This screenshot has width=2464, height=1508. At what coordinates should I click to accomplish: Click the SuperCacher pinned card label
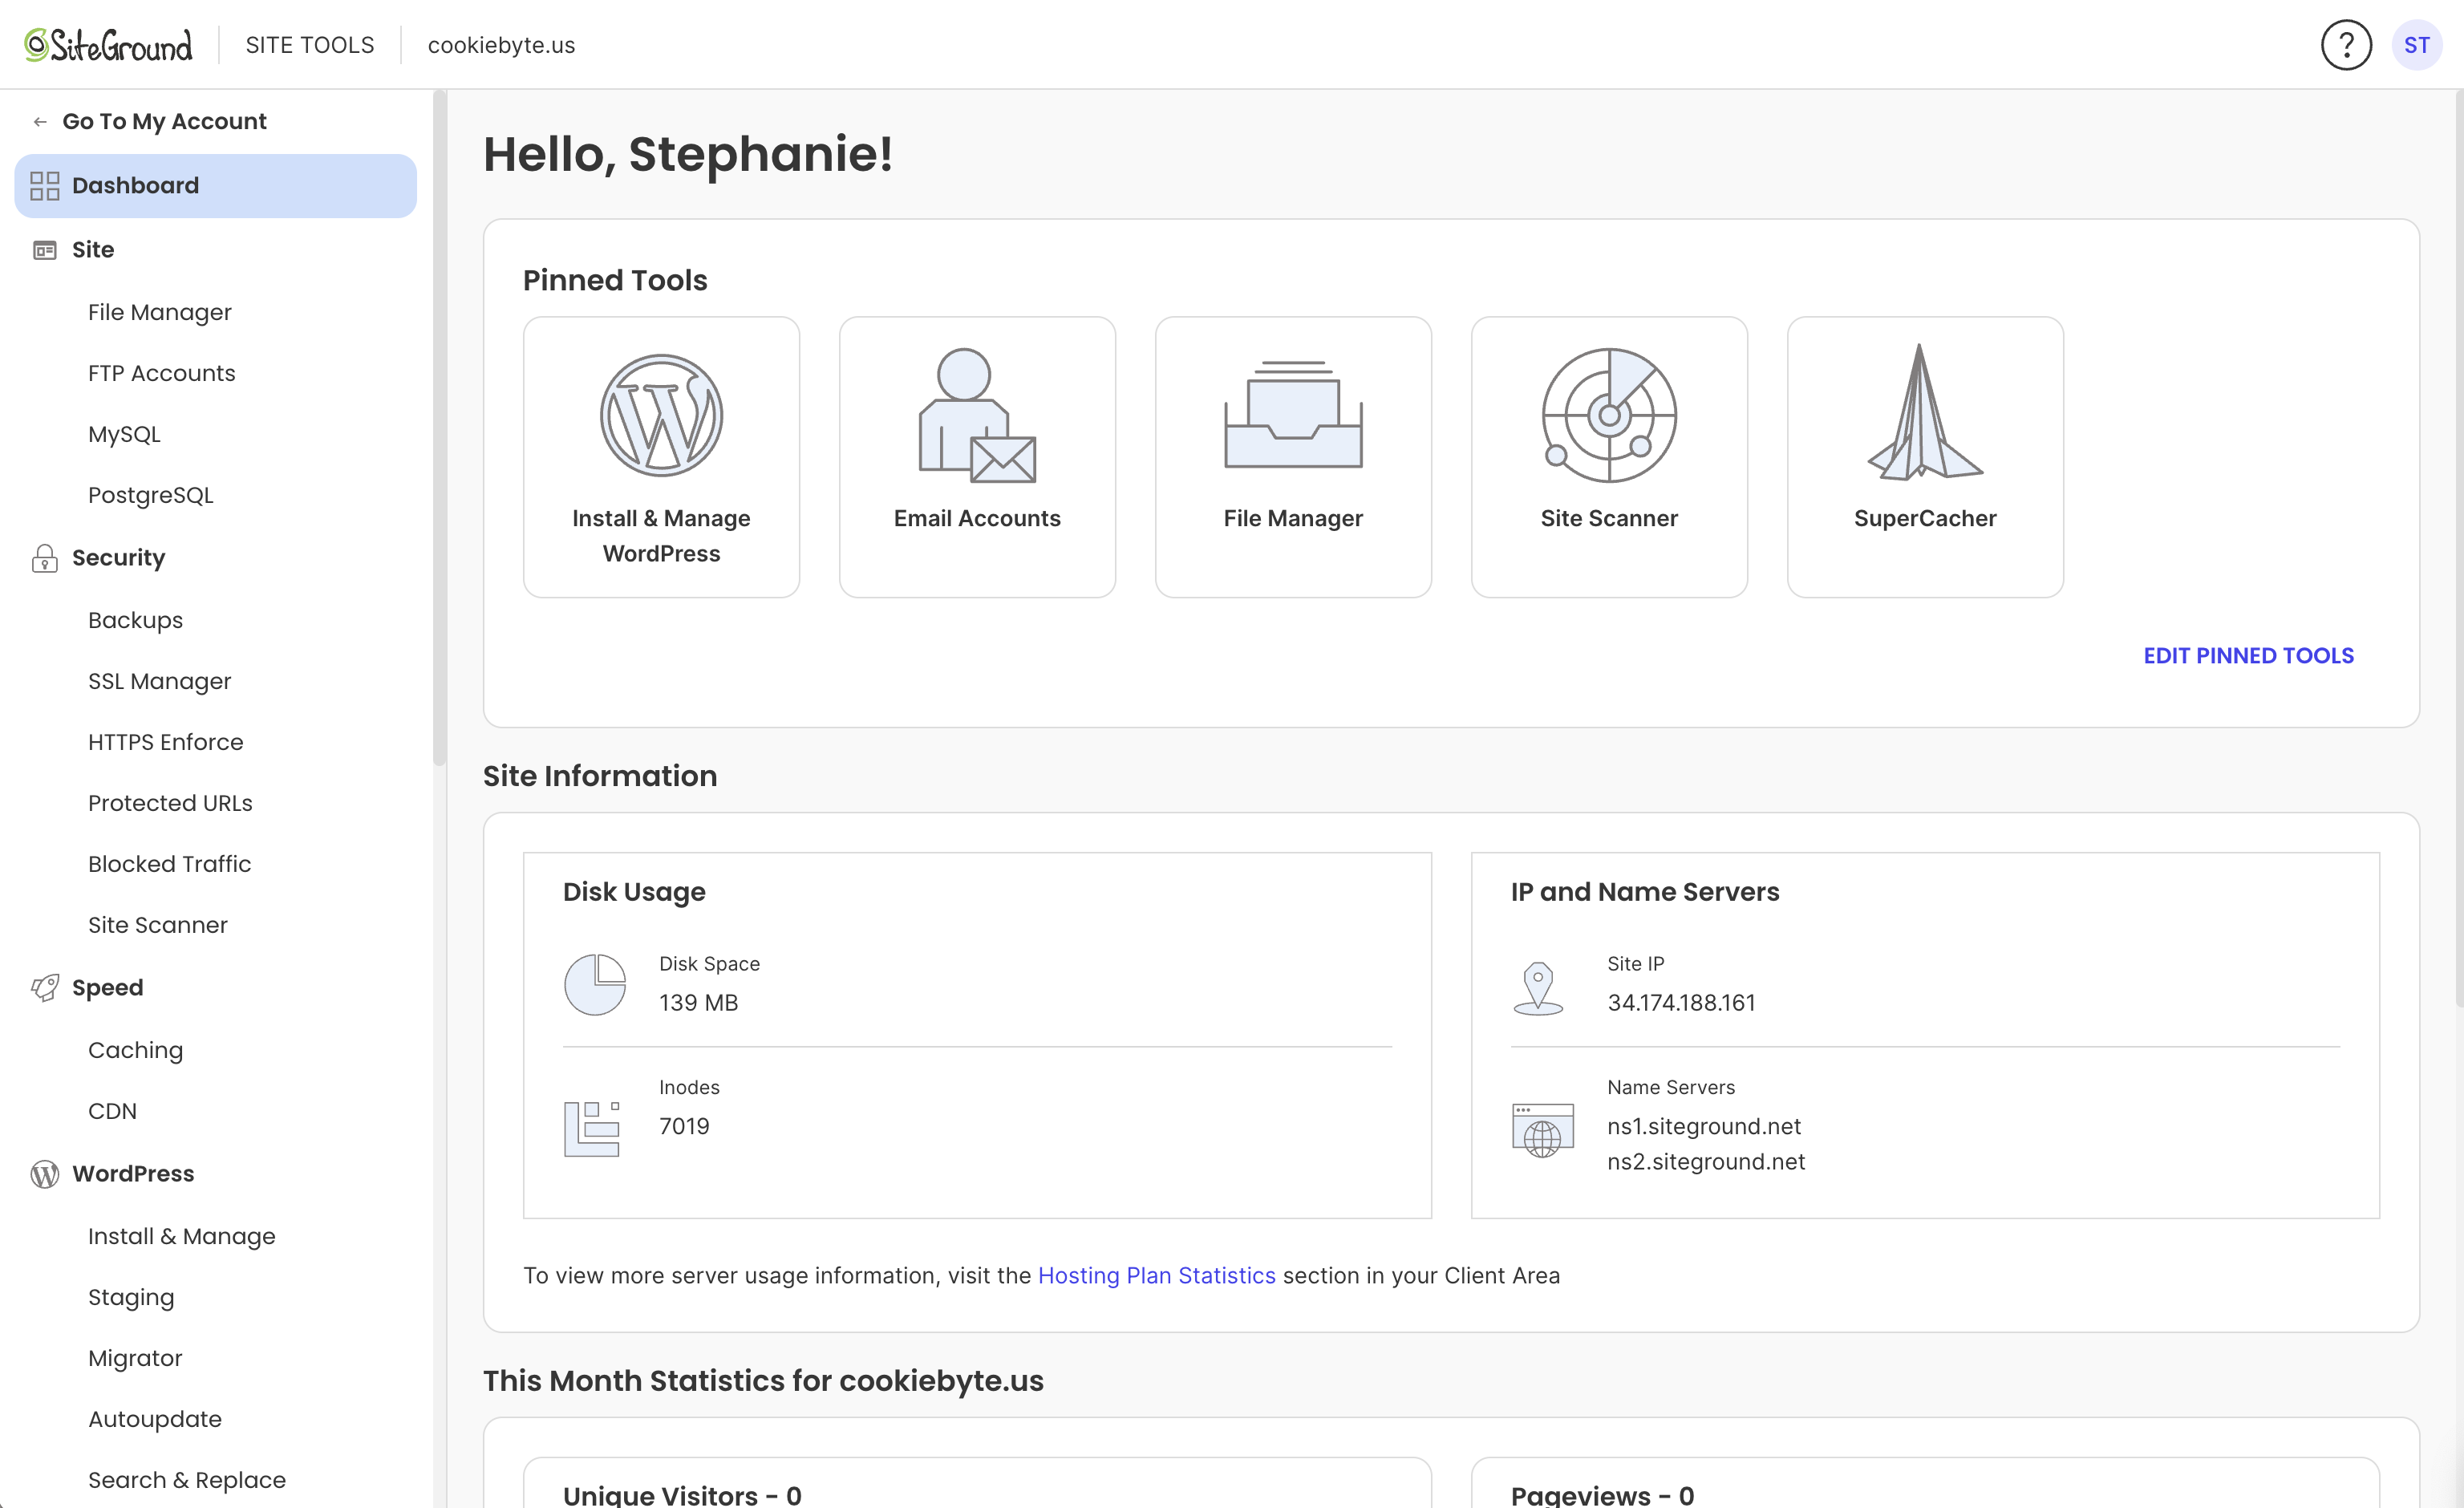coord(1925,518)
